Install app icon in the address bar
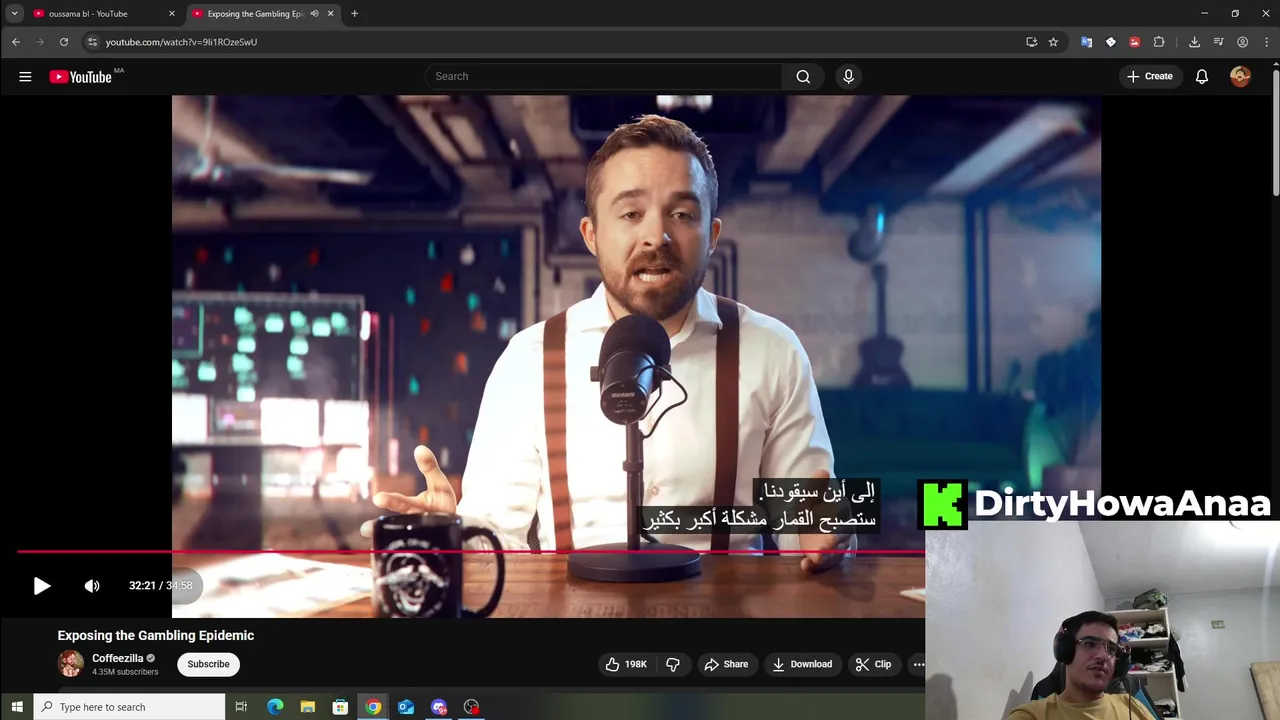The image size is (1280, 720). (1031, 42)
